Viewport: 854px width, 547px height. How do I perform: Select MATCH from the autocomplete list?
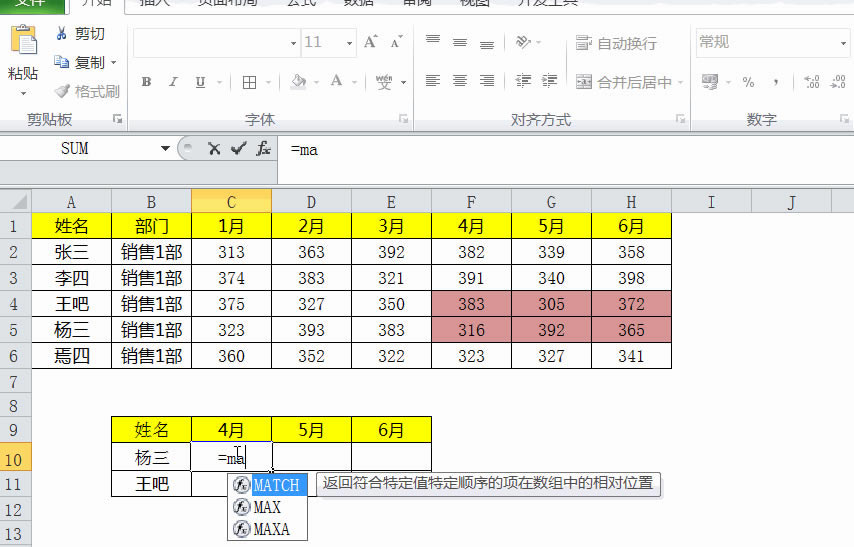point(267,485)
